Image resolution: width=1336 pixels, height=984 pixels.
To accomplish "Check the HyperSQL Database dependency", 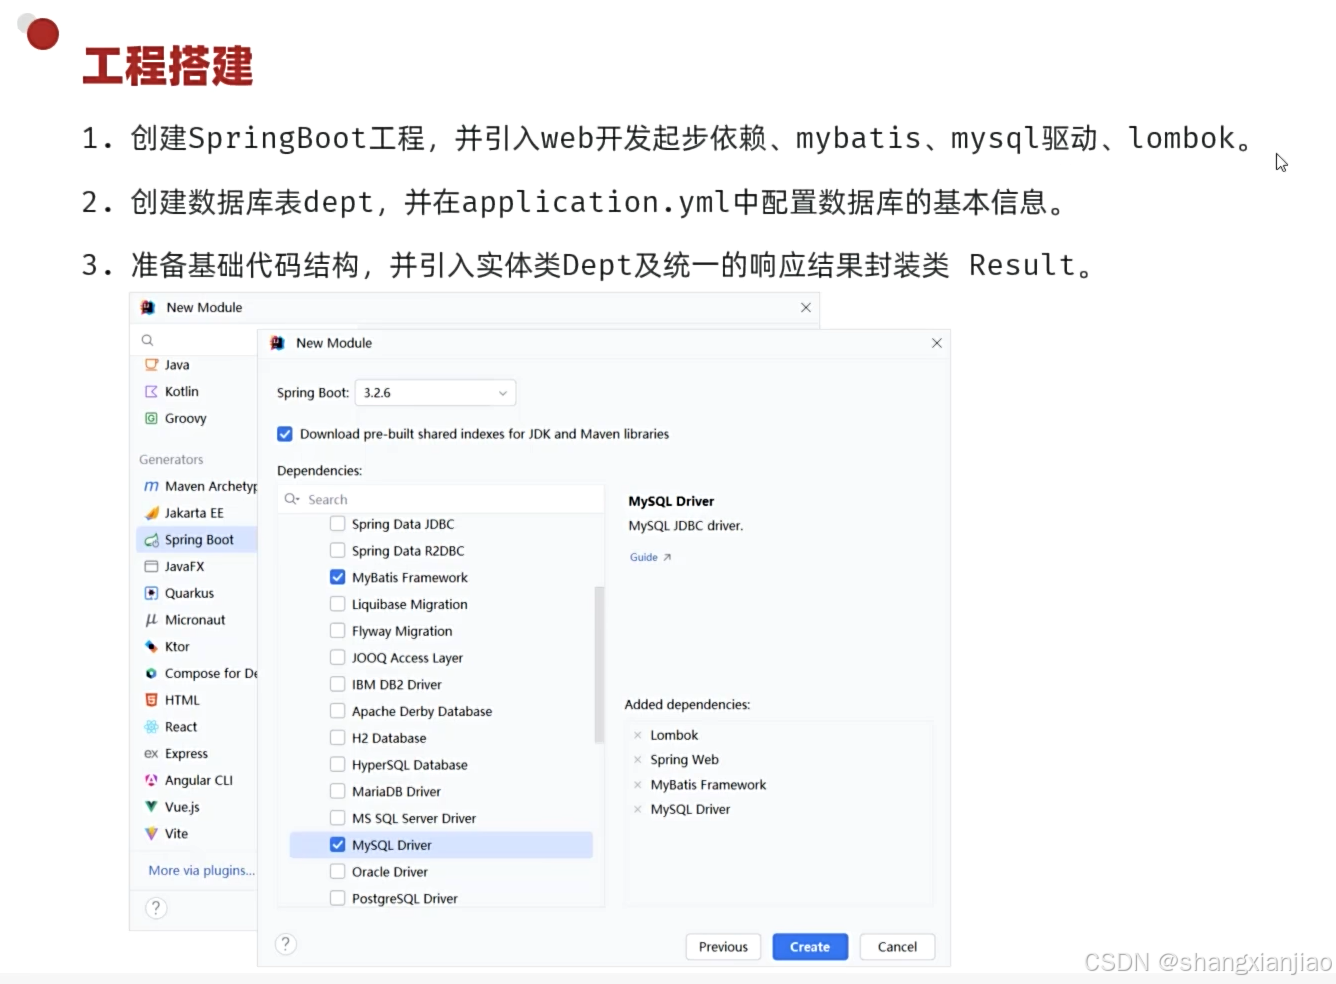I will tap(338, 765).
